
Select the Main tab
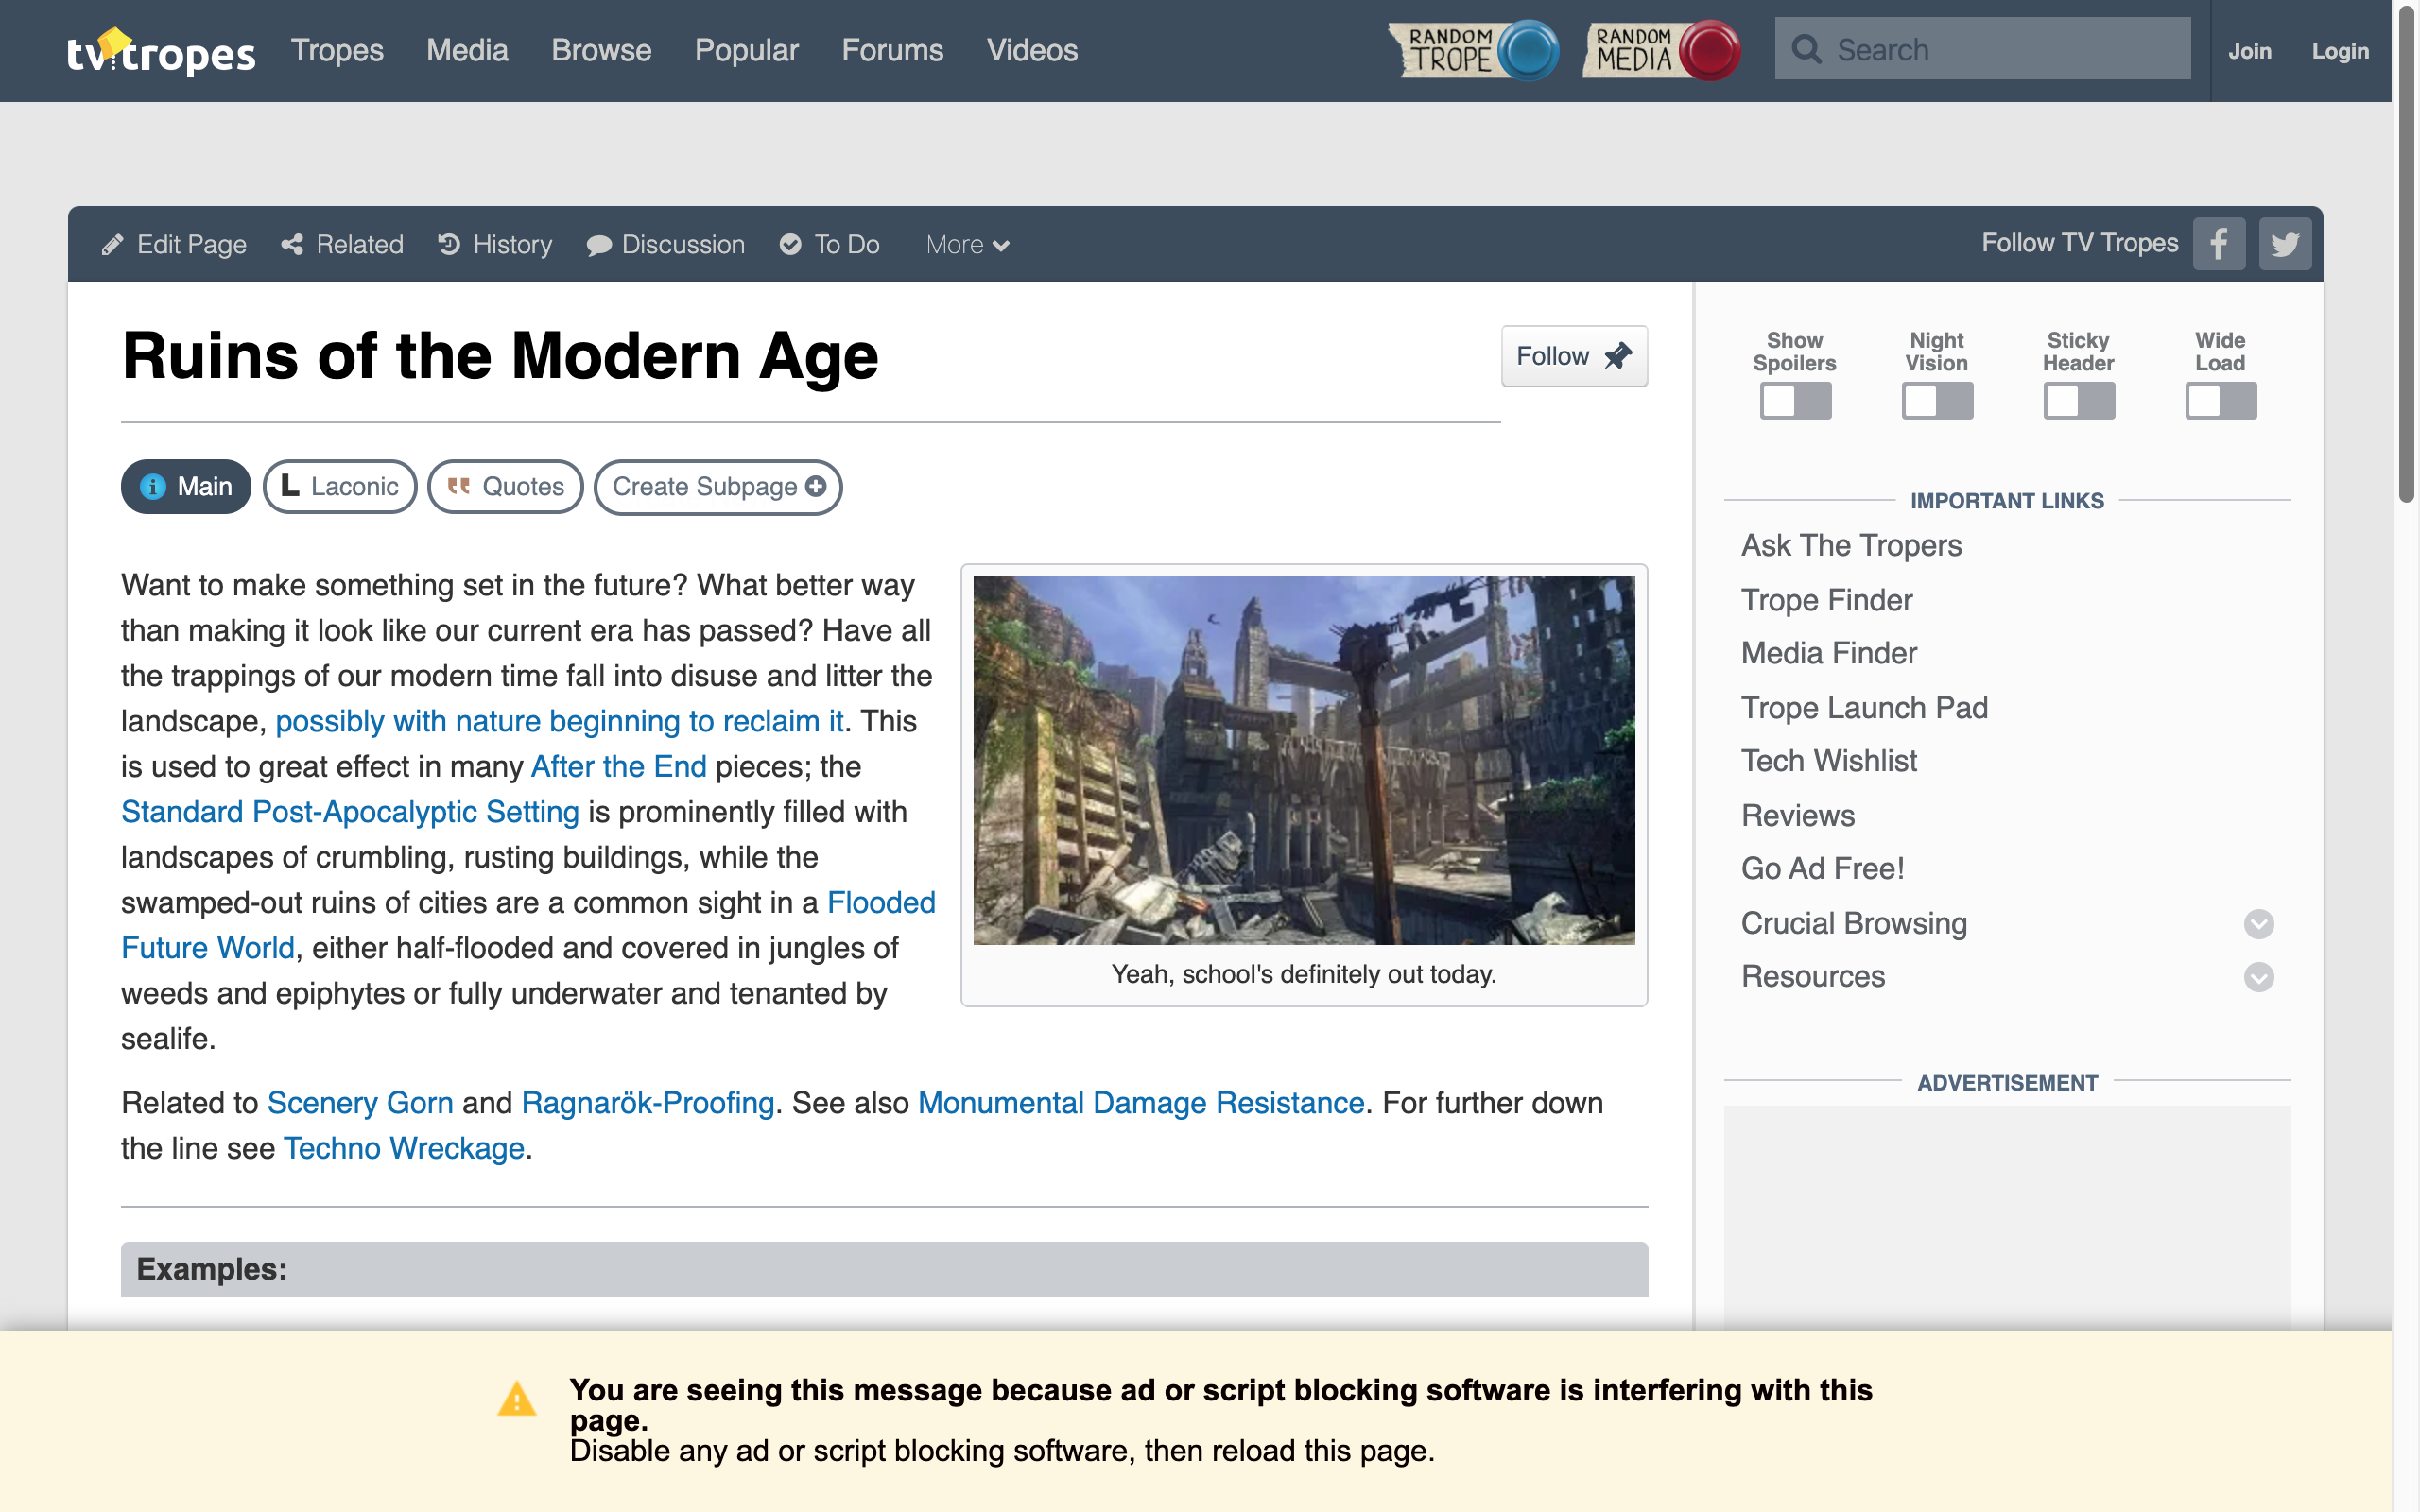pyautogui.click(x=186, y=487)
